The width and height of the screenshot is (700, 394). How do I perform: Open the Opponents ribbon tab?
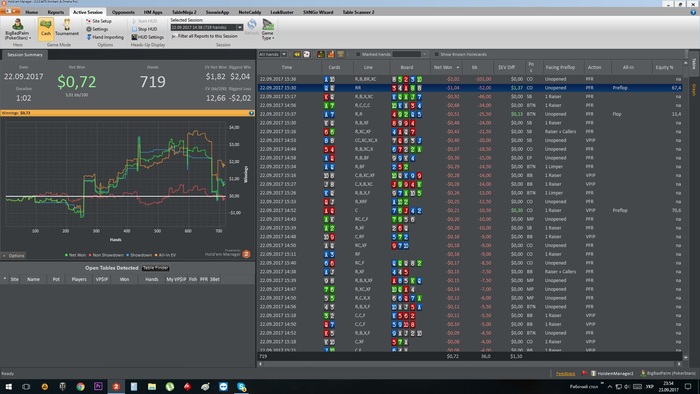click(x=123, y=12)
